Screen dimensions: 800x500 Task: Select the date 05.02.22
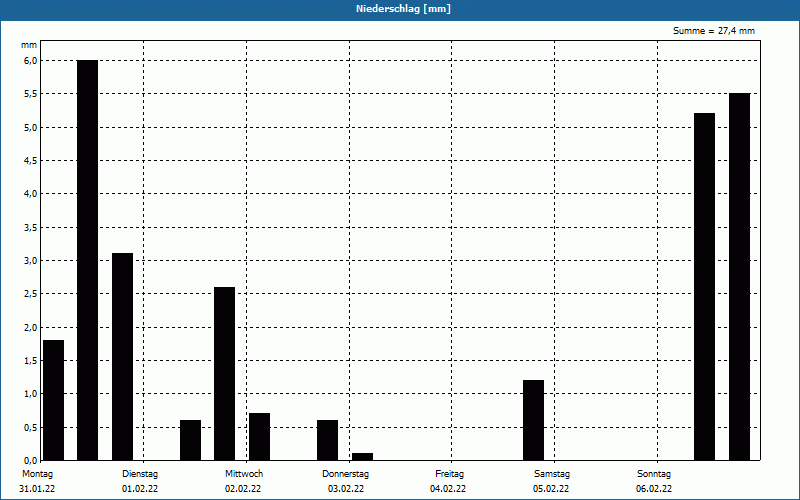click(x=551, y=489)
